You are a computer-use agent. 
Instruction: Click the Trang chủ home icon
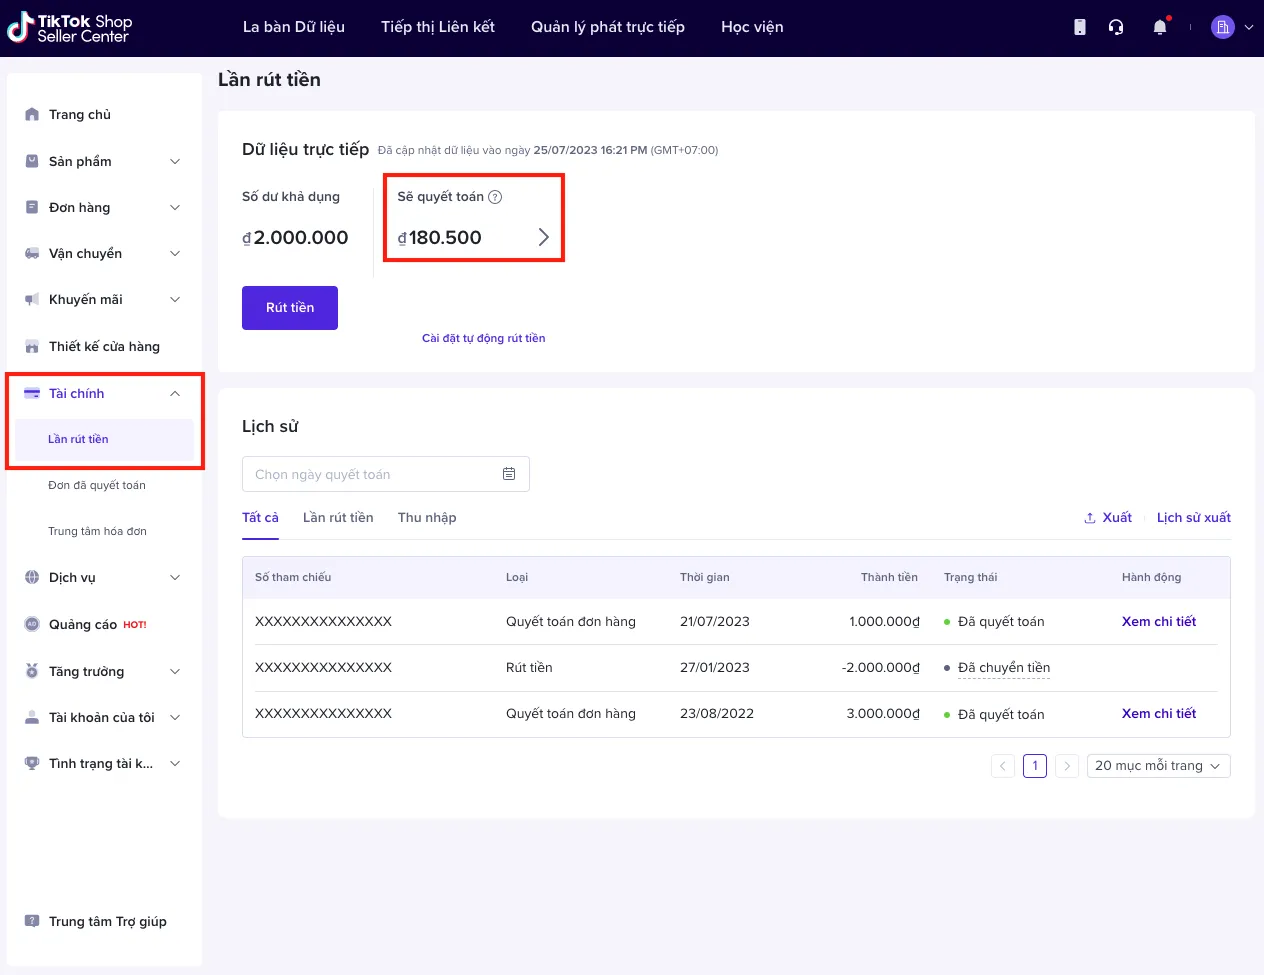point(32,114)
